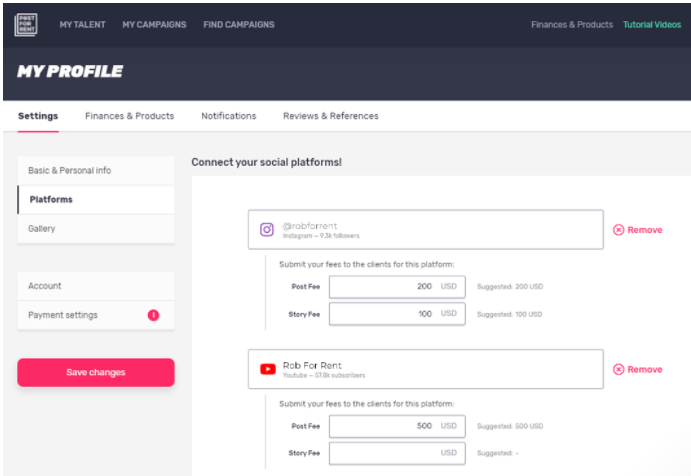The image size is (691, 476).
Task: Click the YouTube icon beside Rob For Rent
Action: tap(267, 369)
